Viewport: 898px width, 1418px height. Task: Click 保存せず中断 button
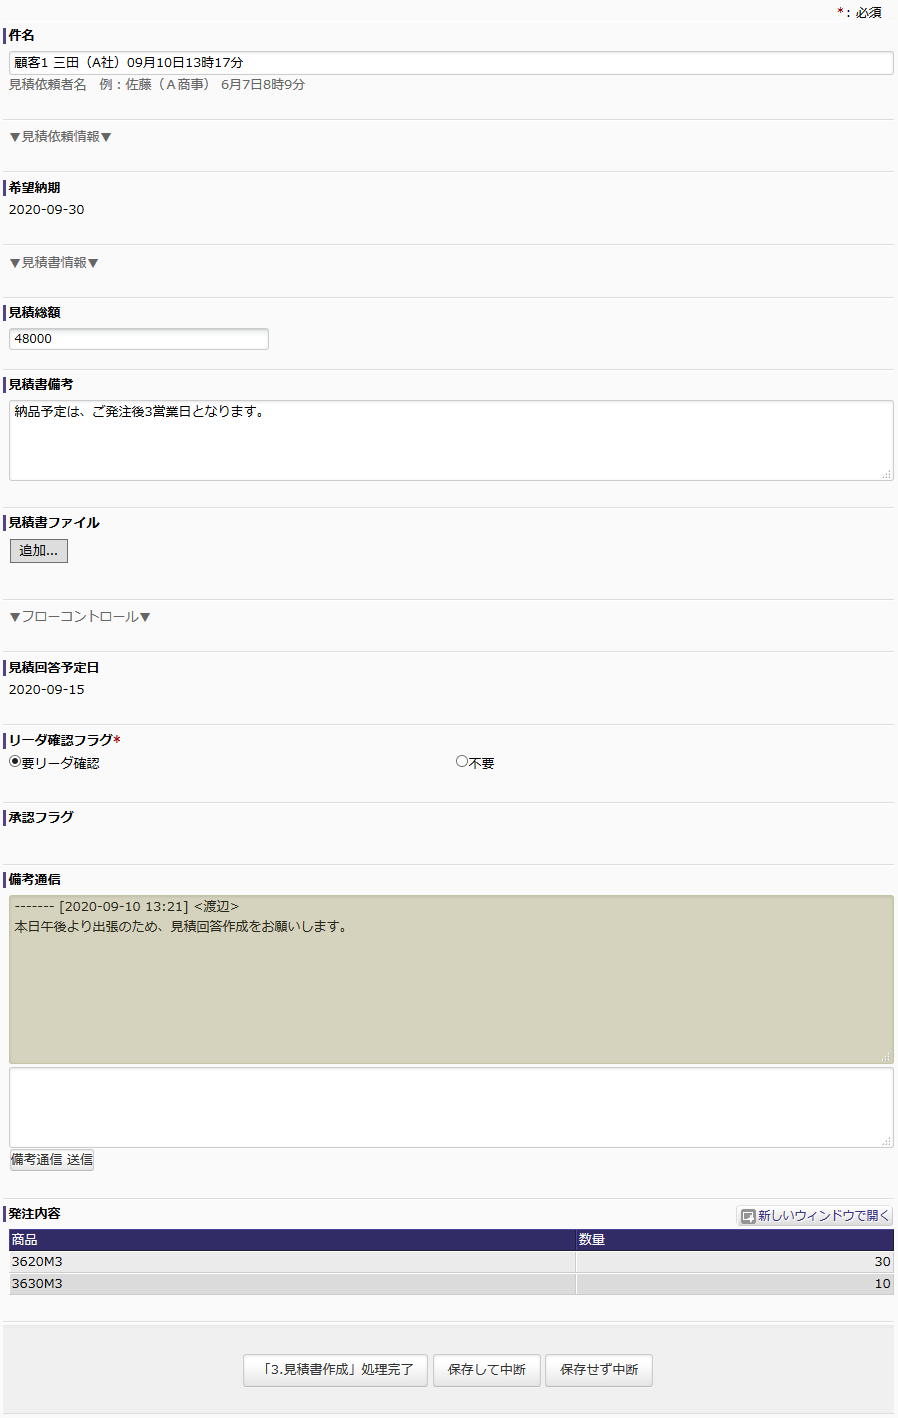click(x=599, y=1370)
